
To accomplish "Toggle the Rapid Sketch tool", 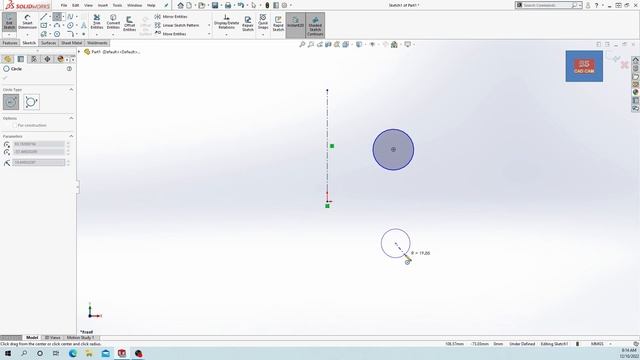I will [x=278, y=23].
